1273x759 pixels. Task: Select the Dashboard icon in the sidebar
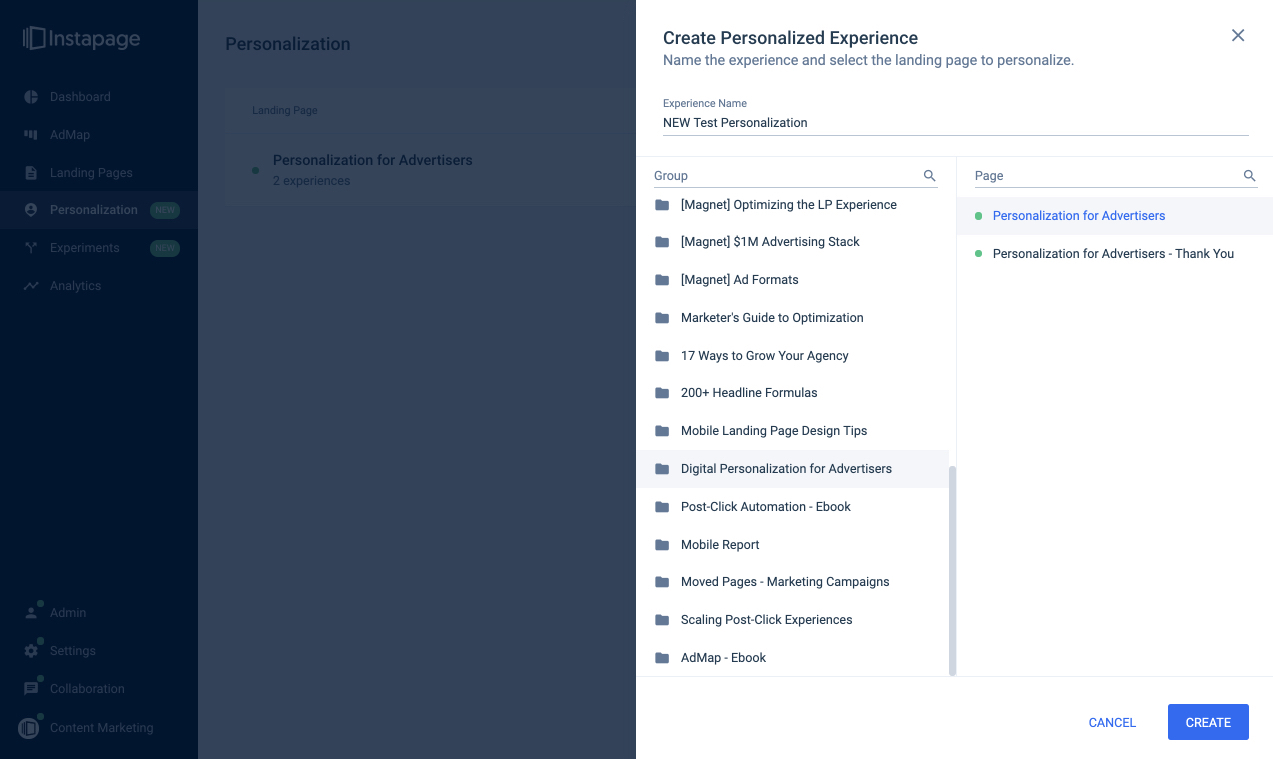coord(32,96)
